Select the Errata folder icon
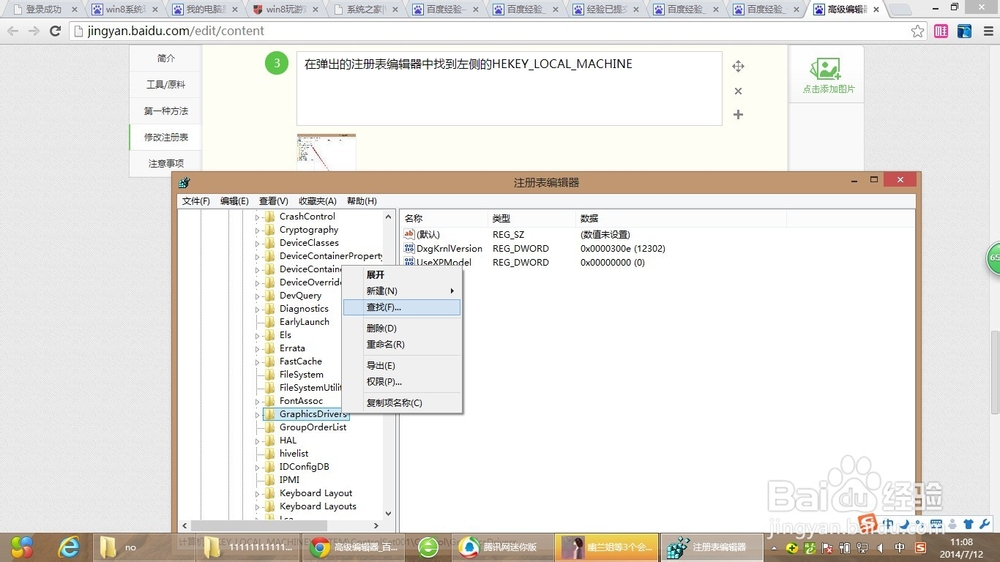1000x562 pixels. point(270,348)
